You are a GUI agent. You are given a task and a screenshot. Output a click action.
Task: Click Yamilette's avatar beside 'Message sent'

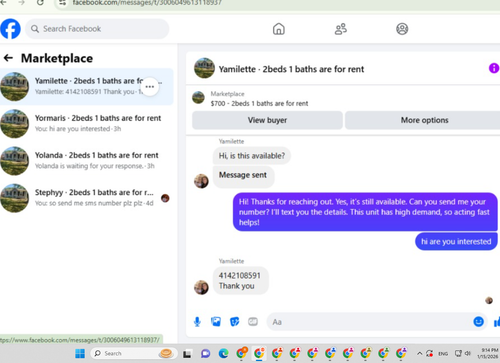(201, 181)
